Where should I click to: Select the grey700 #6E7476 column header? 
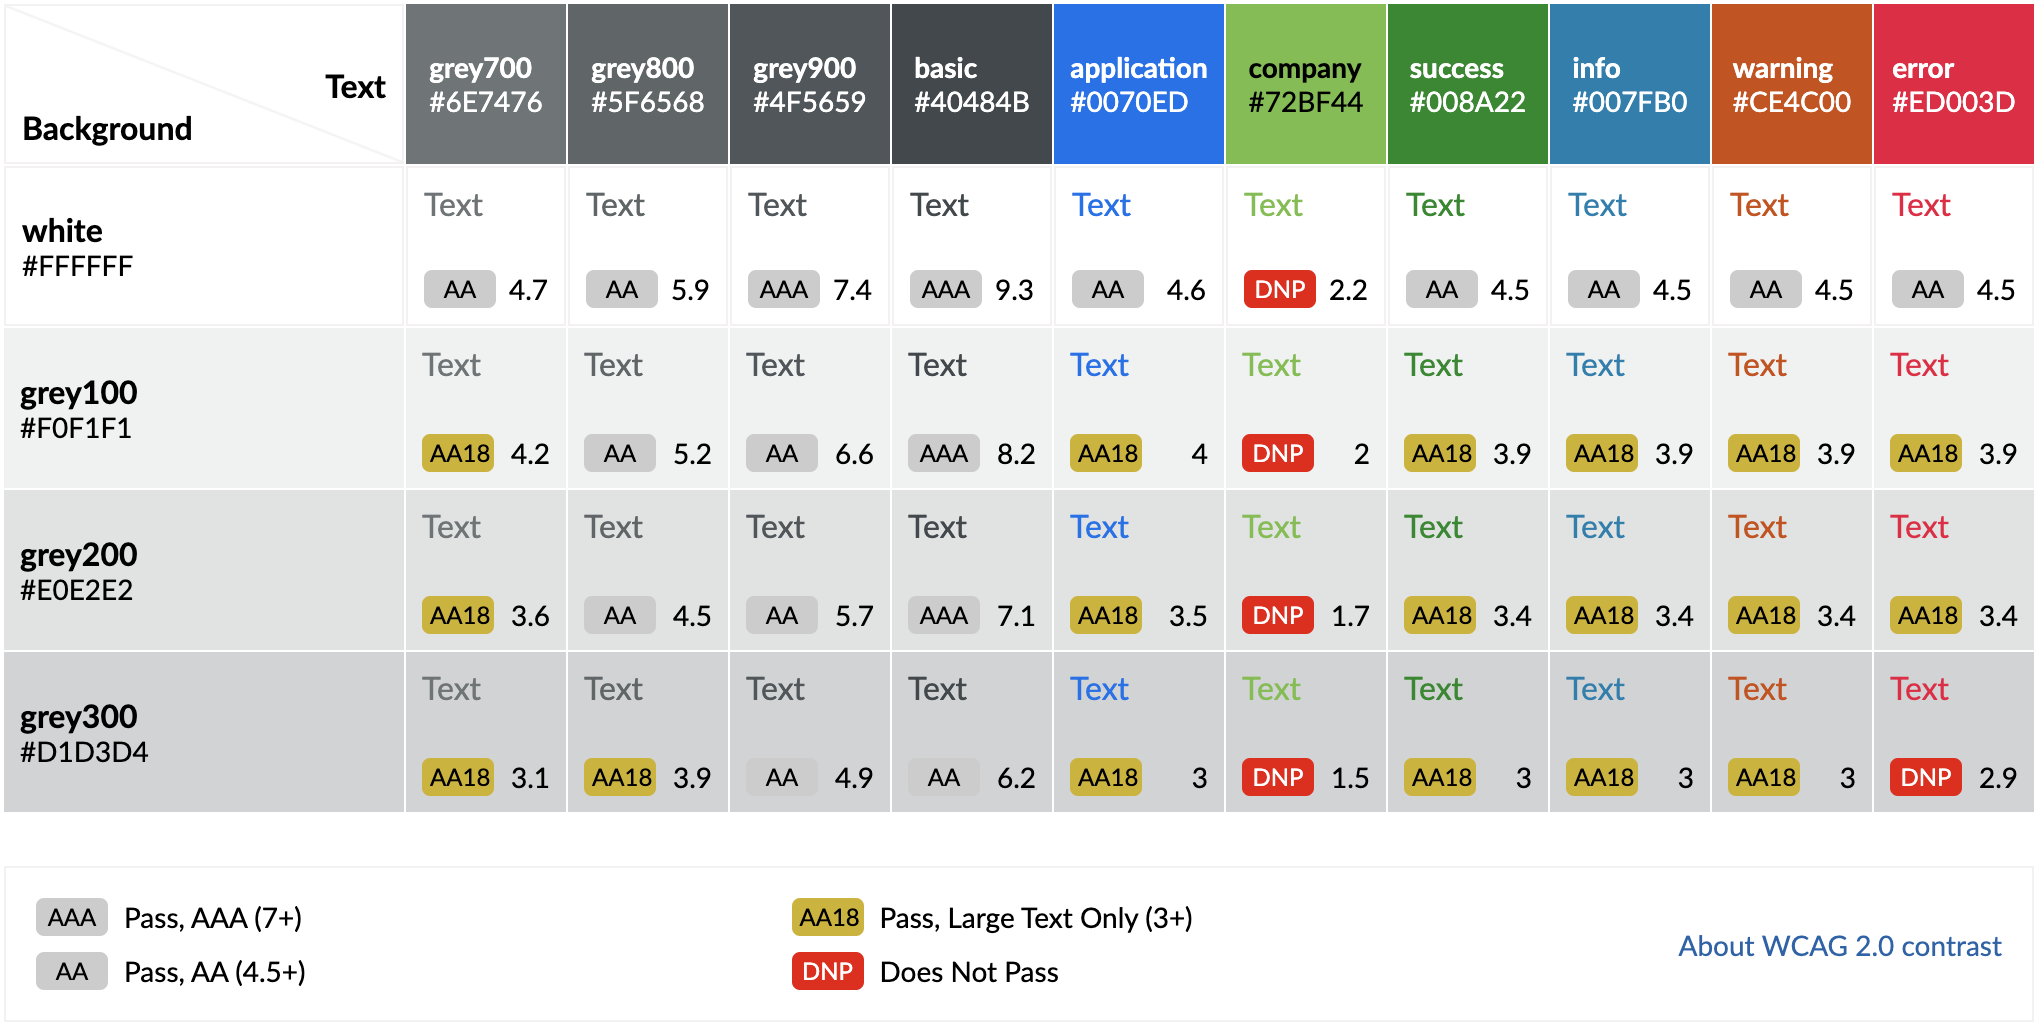[486, 84]
